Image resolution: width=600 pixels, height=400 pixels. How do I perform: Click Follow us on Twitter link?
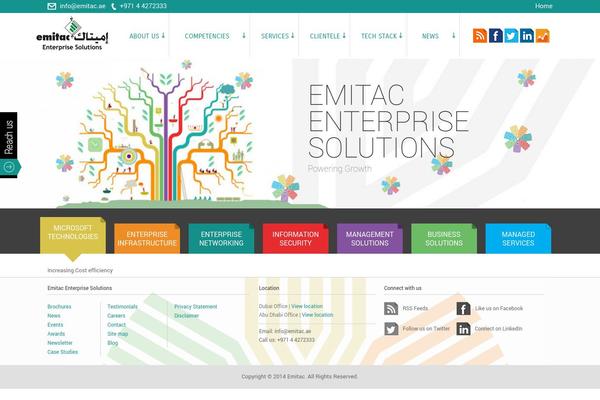point(426,329)
